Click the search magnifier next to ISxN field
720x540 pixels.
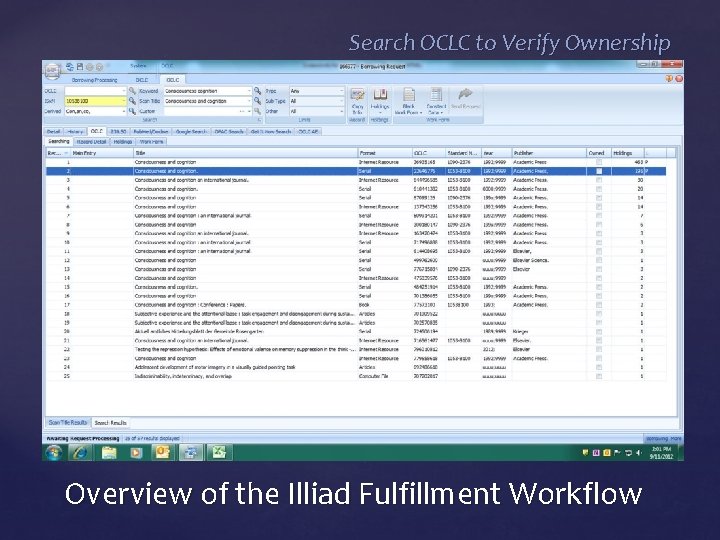point(132,101)
